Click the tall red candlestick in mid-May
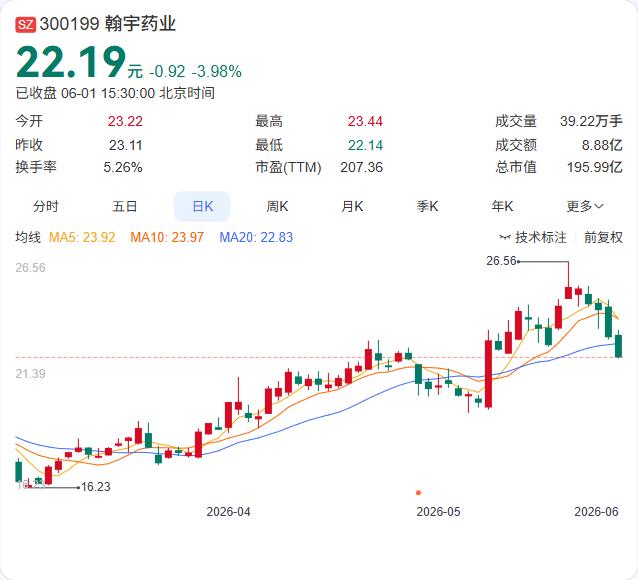 tap(488, 373)
